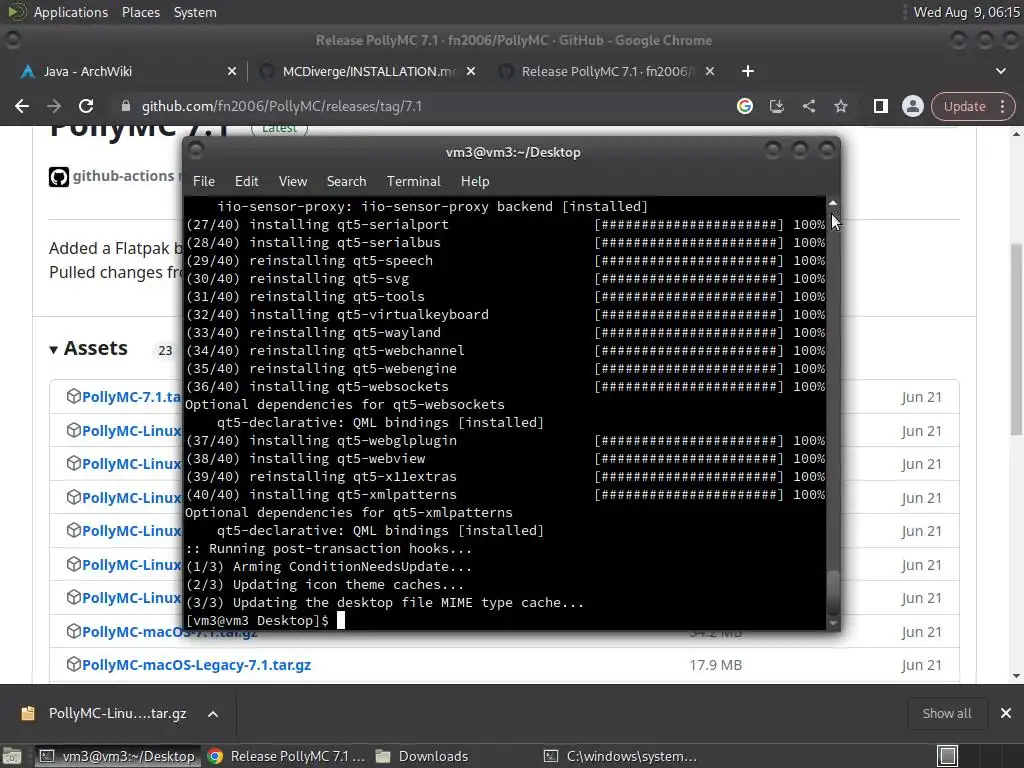Viewport: 1024px width, 768px height.
Task: Go forward in Chrome history
Action: tap(54, 106)
